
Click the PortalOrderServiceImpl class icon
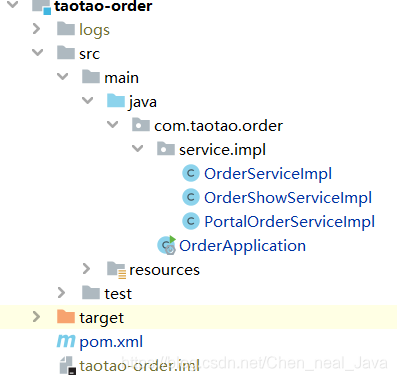pos(191,221)
